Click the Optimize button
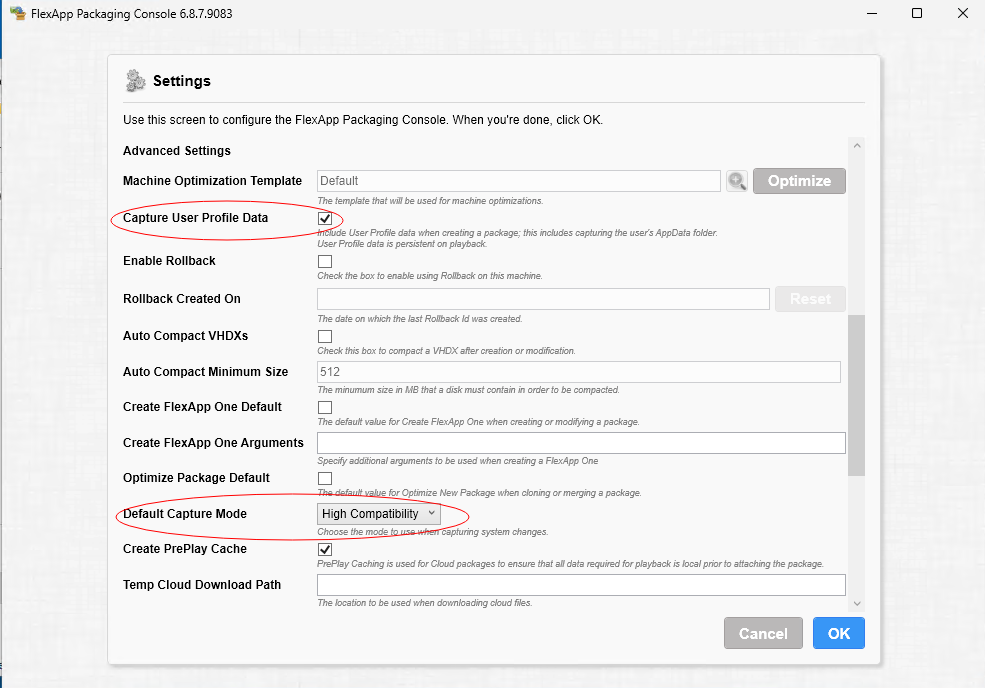Viewport: 985px width, 688px height. click(x=799, y=181)
